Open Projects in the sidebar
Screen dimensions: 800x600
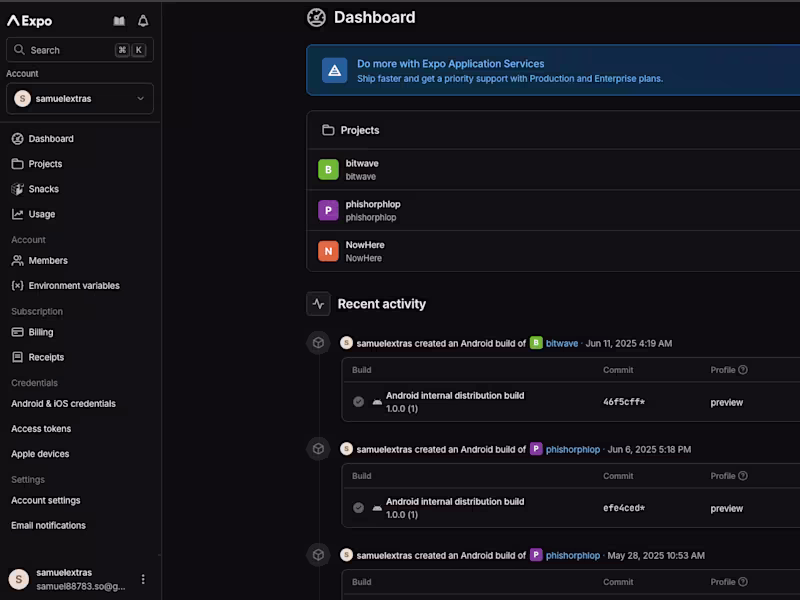(x=45, y=164)
